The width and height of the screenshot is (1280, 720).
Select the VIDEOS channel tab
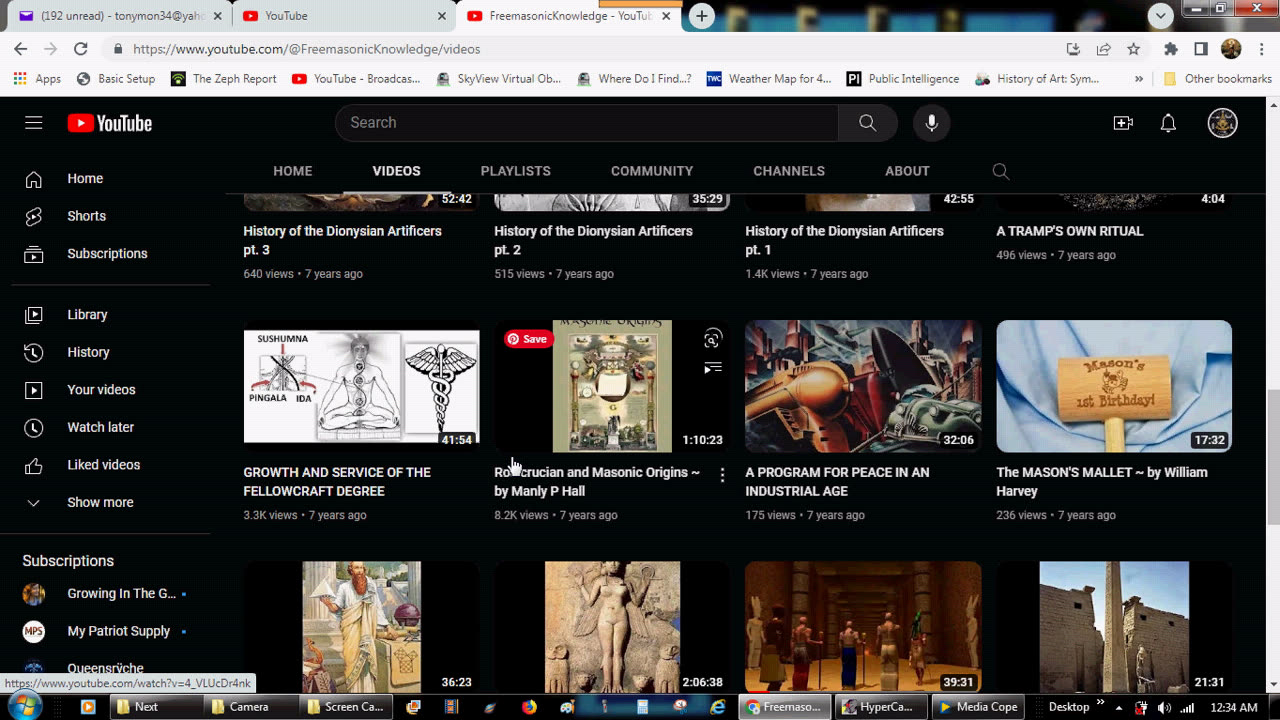396,171
